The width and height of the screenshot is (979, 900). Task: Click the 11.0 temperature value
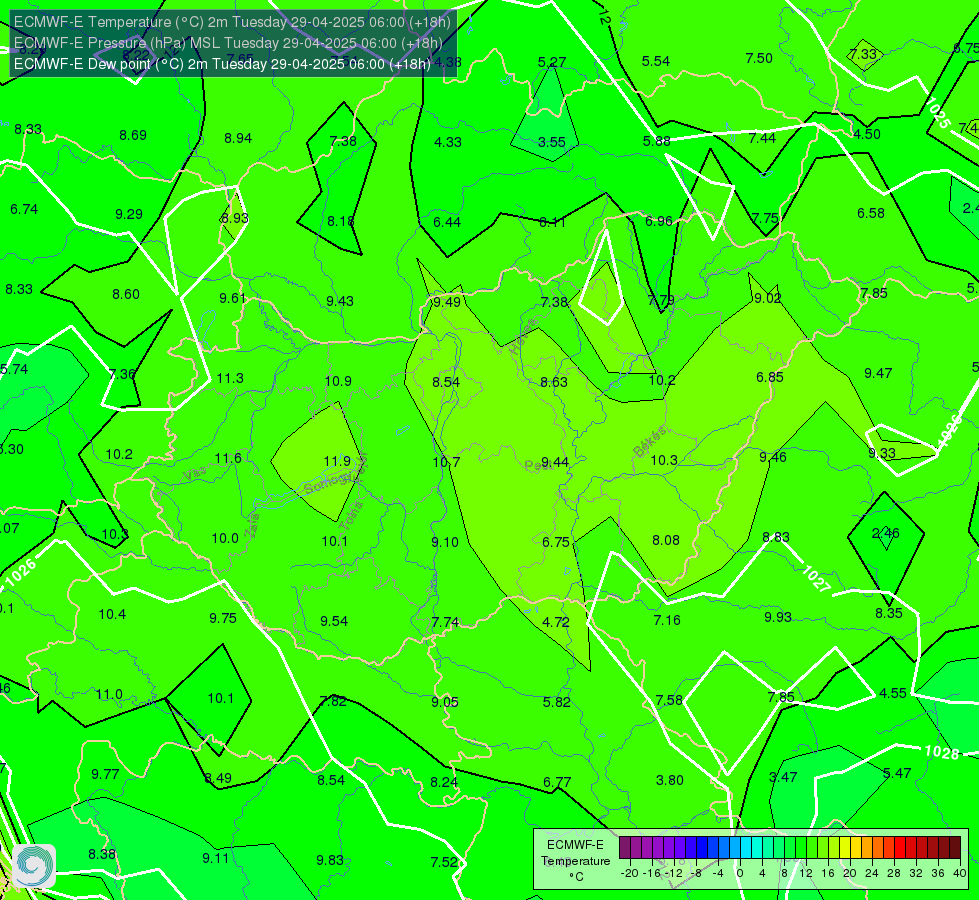coord(109,695)
